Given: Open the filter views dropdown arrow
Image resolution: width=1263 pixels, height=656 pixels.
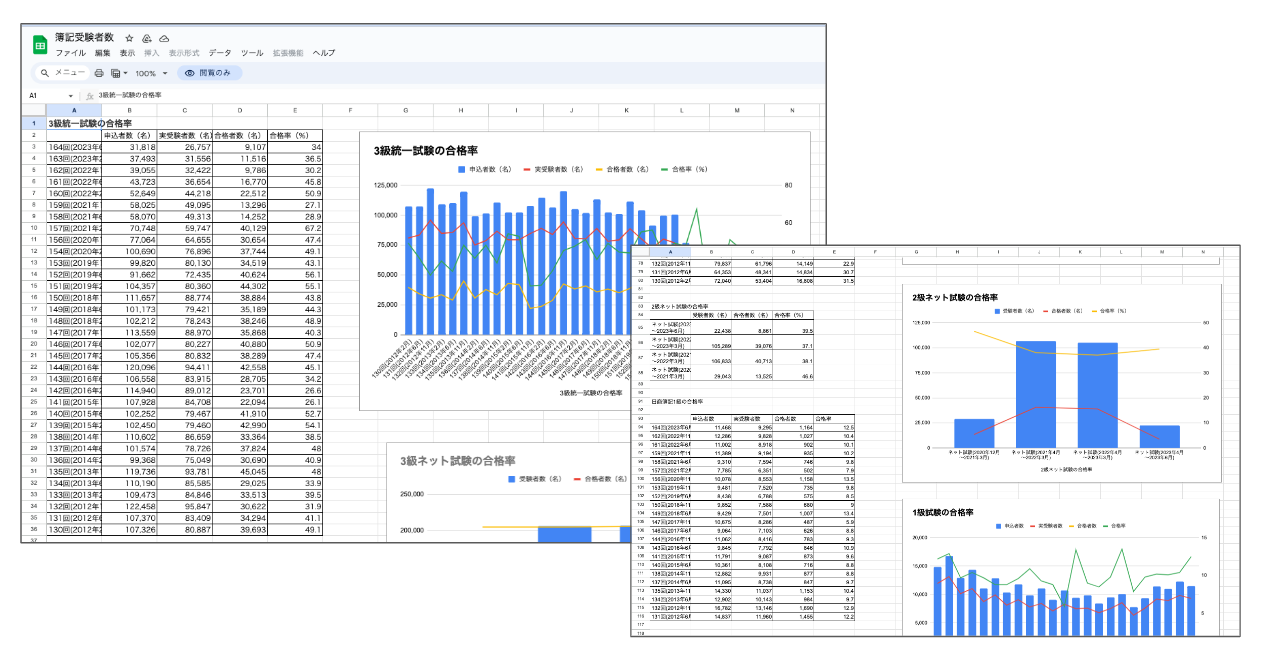Looking at the screenshot, I should (x=125, y=73).
